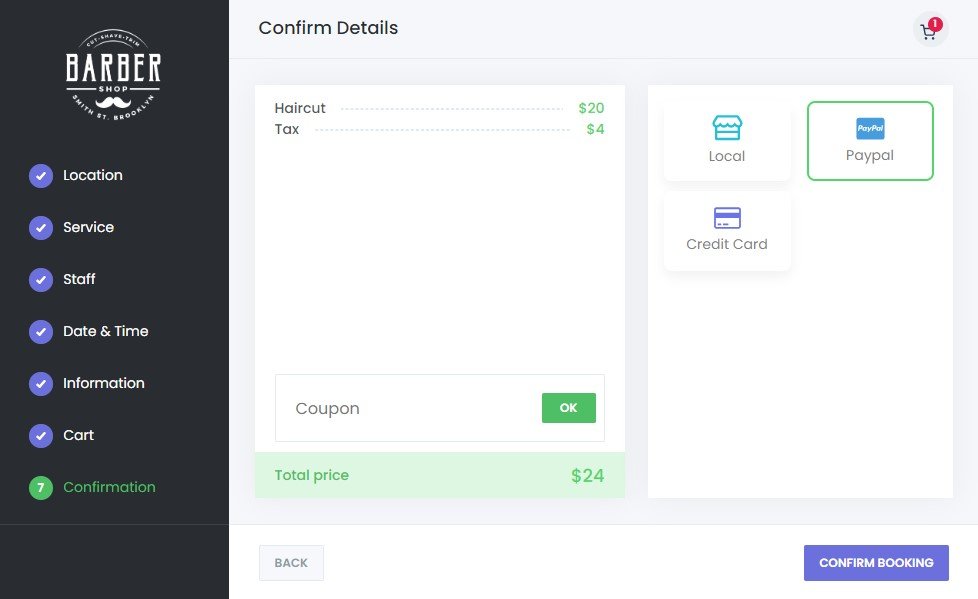978x599 pixels.
Task: Click the PayPal logo icon
Action: pos(870,129)
